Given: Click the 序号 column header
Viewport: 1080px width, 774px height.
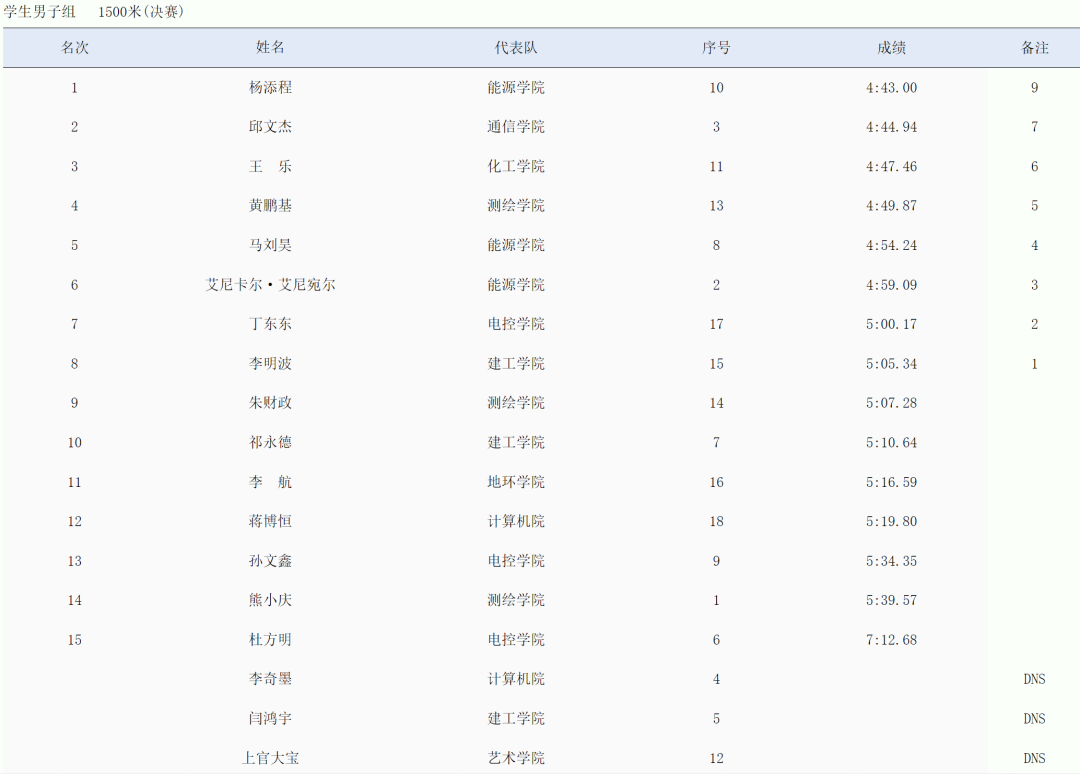Looking at the screenshot, I should 716,48.
